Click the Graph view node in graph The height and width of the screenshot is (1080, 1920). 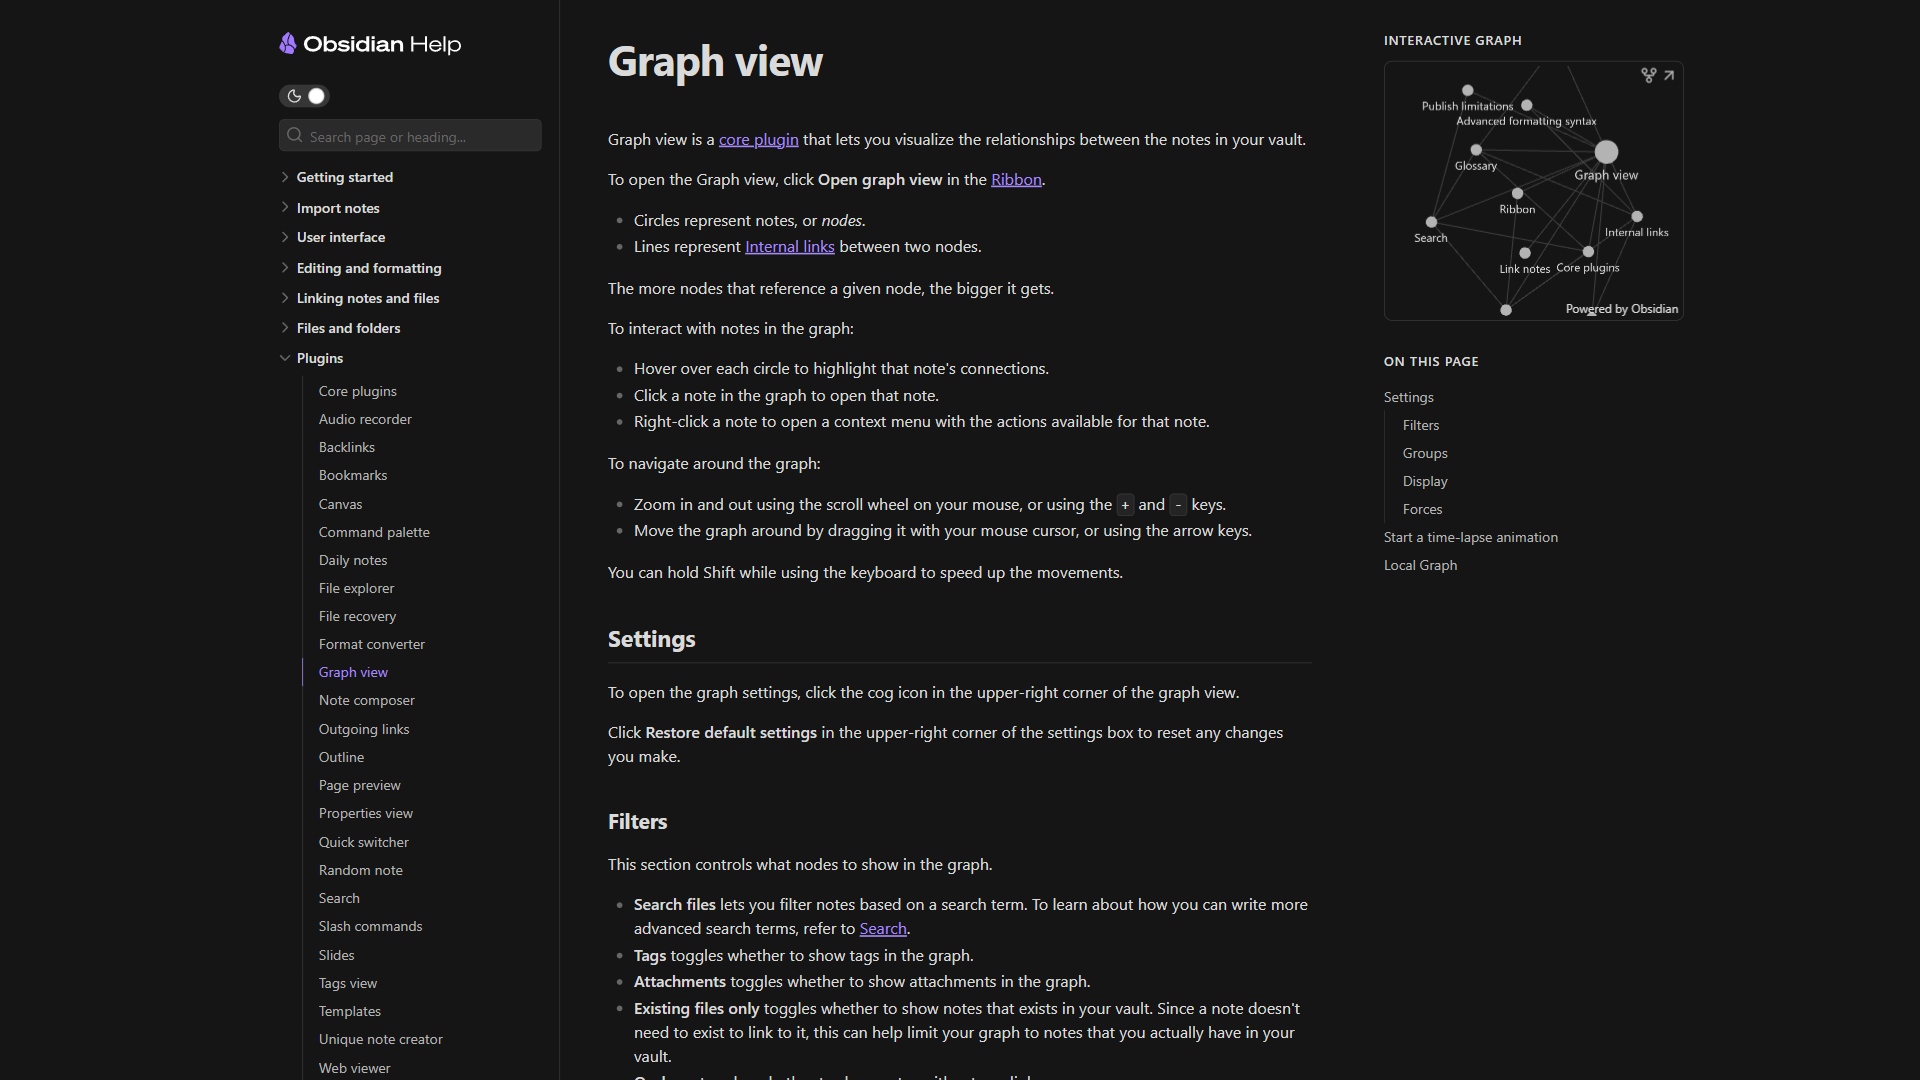1606,152
